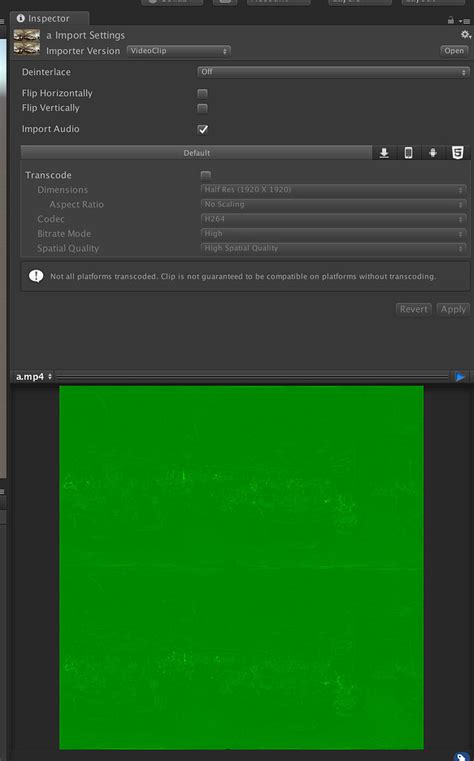Click the Spatial Quality label
The height and width of the screenshot is (761, 474).
[x=68, y=248]
